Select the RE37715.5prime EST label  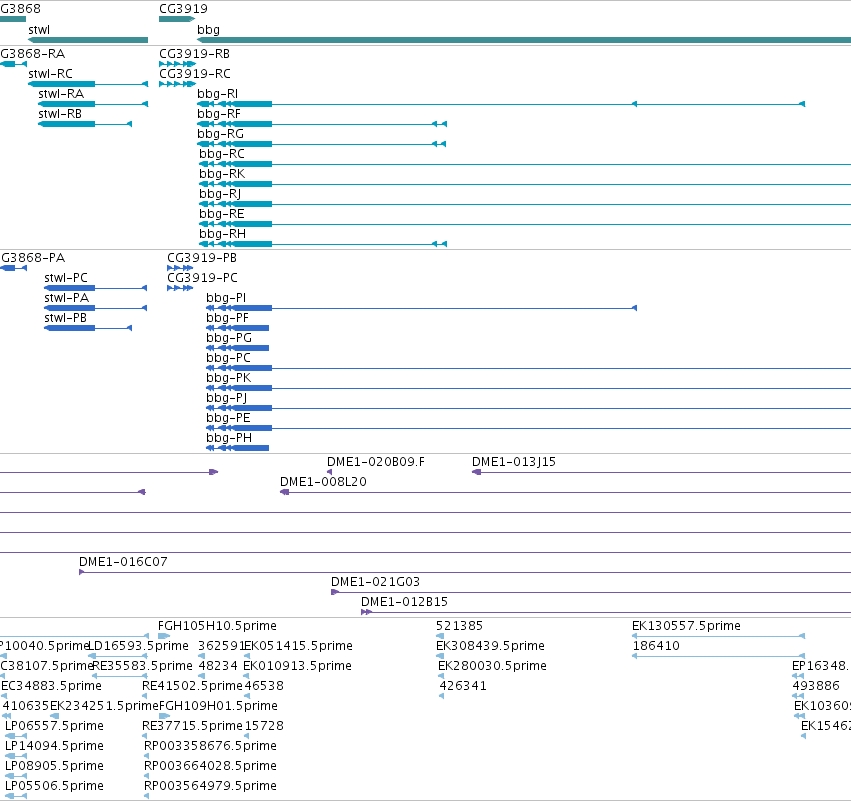coord(192,726)
